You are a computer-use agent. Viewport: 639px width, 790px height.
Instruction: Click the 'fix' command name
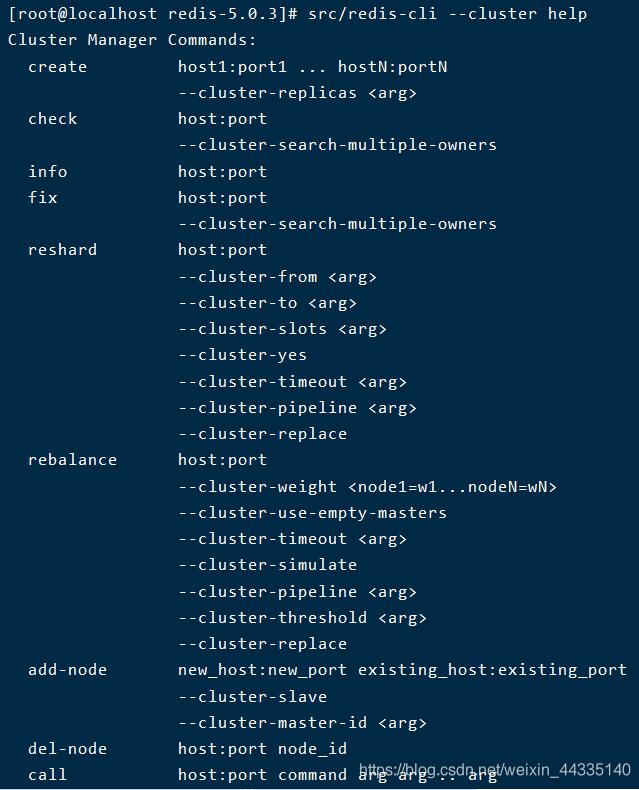42,198
